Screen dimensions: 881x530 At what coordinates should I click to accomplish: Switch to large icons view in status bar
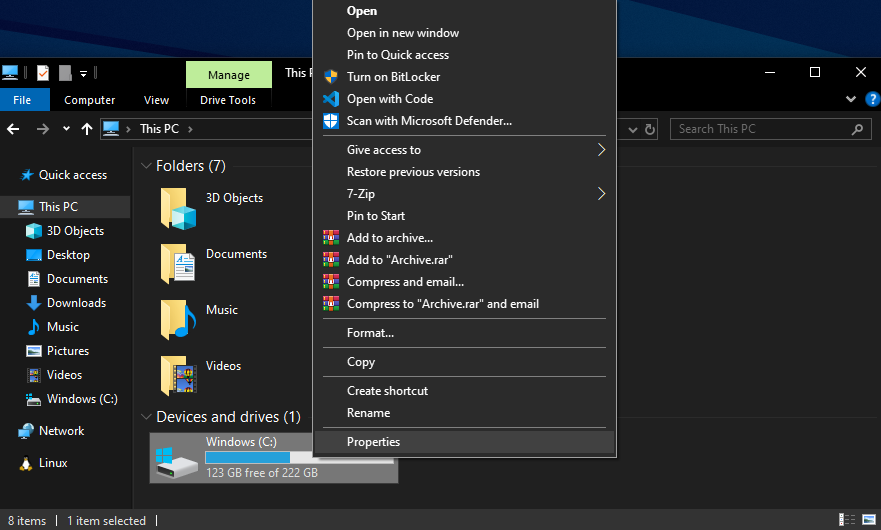[869, 519]
